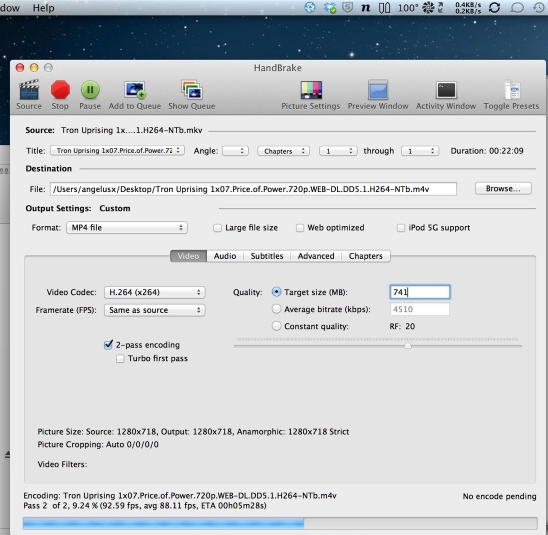
Task: Open the Video Codec dropdown
Action: coord(154,292)
